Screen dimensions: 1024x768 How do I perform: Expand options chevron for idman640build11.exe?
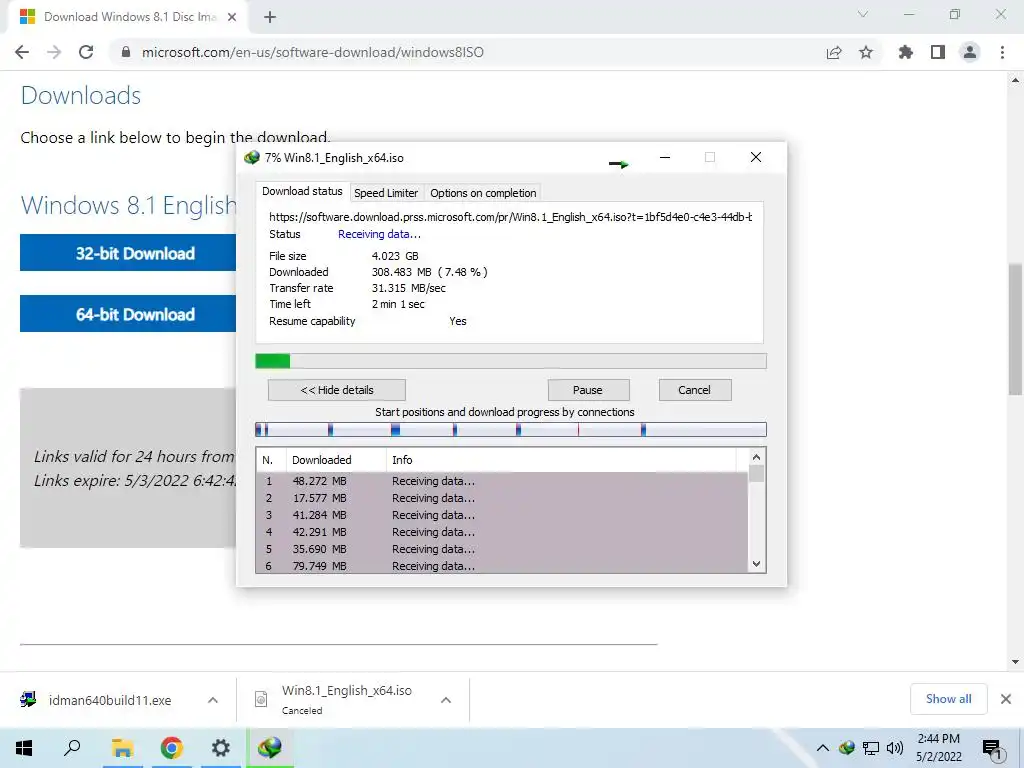coord(213,700)
